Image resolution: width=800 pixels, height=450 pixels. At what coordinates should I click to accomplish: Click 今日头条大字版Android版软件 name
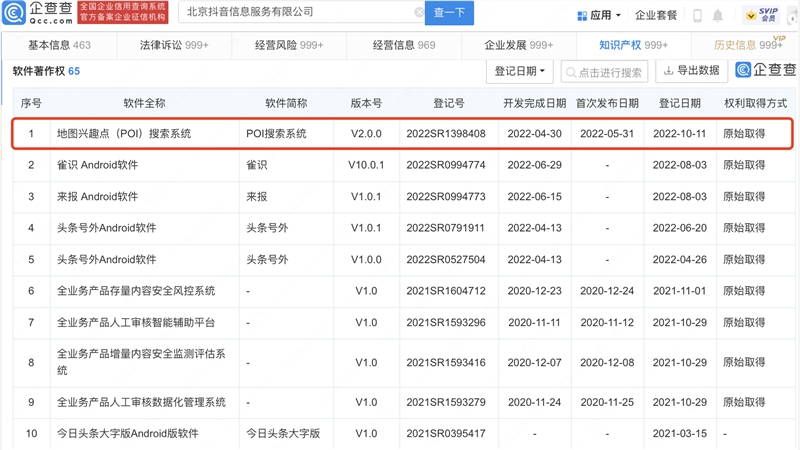(x=128, y=434)
